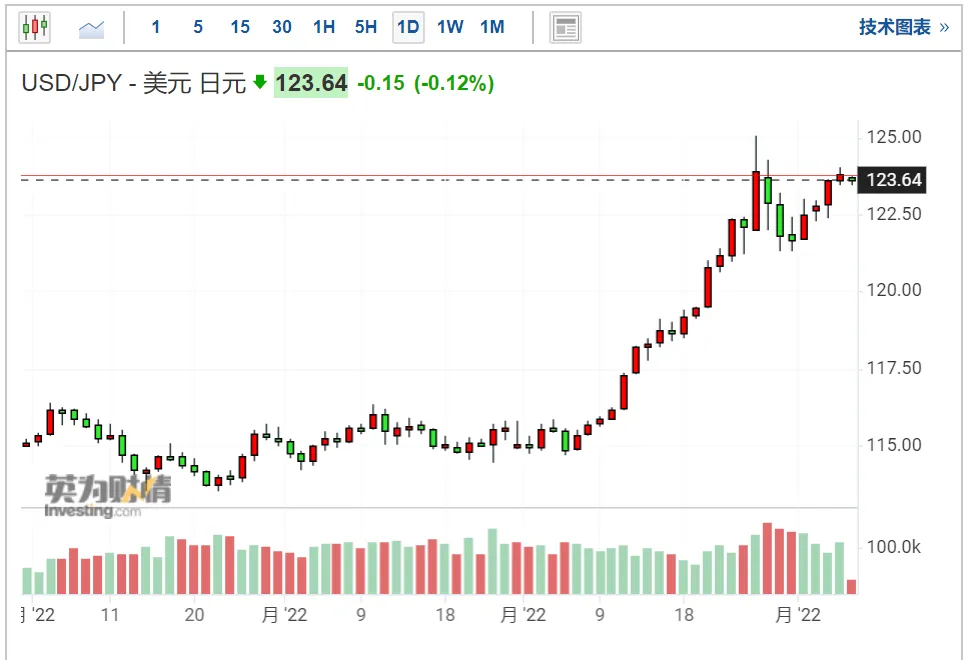This screenshot has width=970, height=660.
Task: Click the 122.50 price axis label
Action: [894, 214]
